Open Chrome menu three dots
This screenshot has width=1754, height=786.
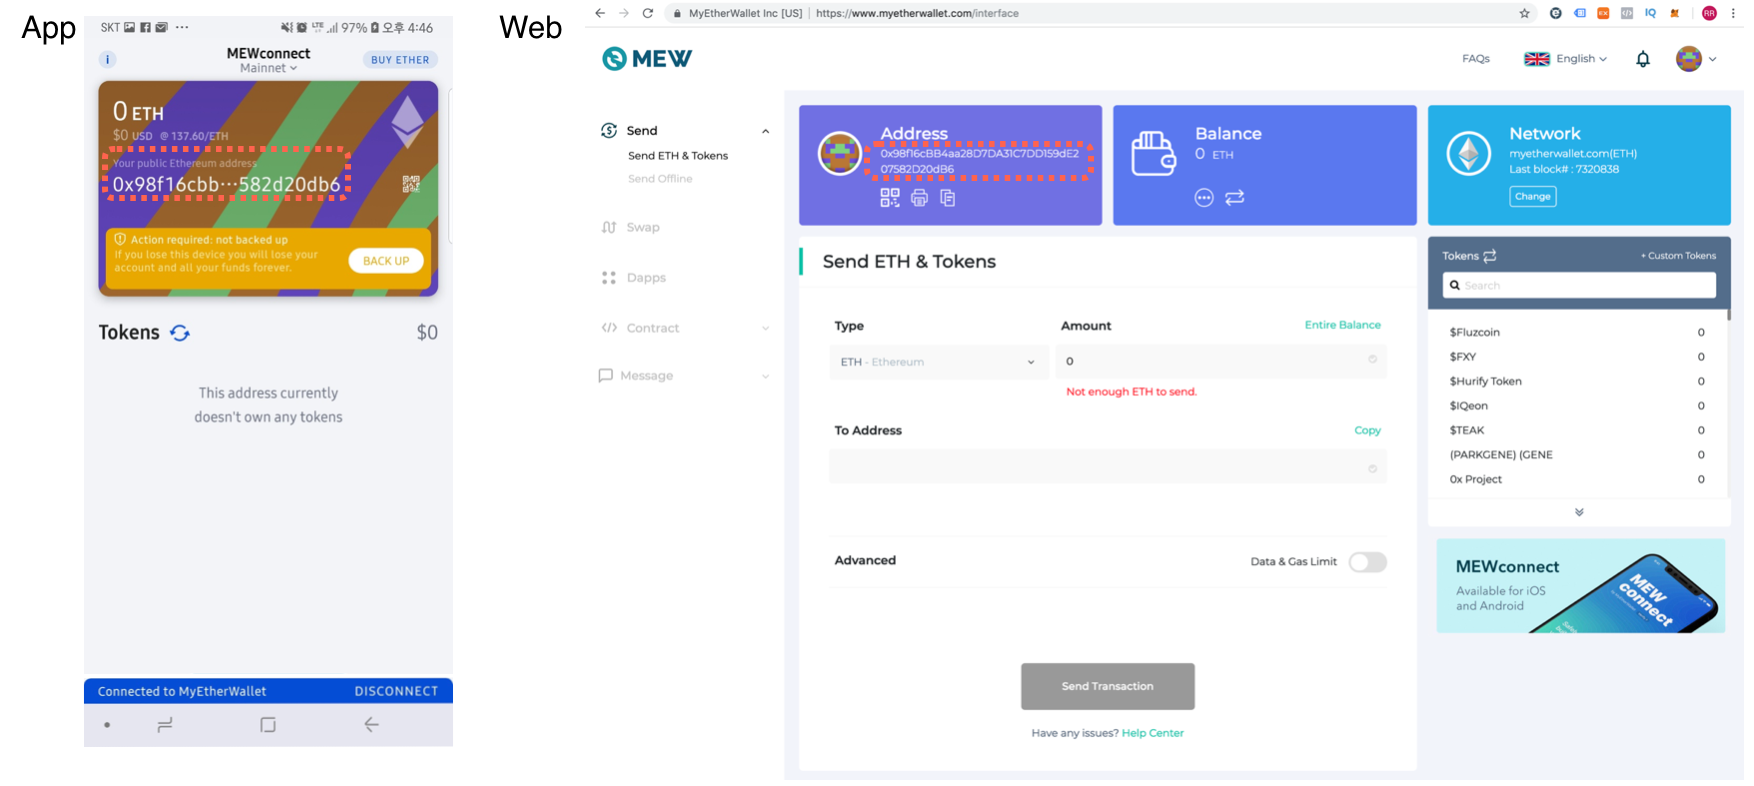1733,13
